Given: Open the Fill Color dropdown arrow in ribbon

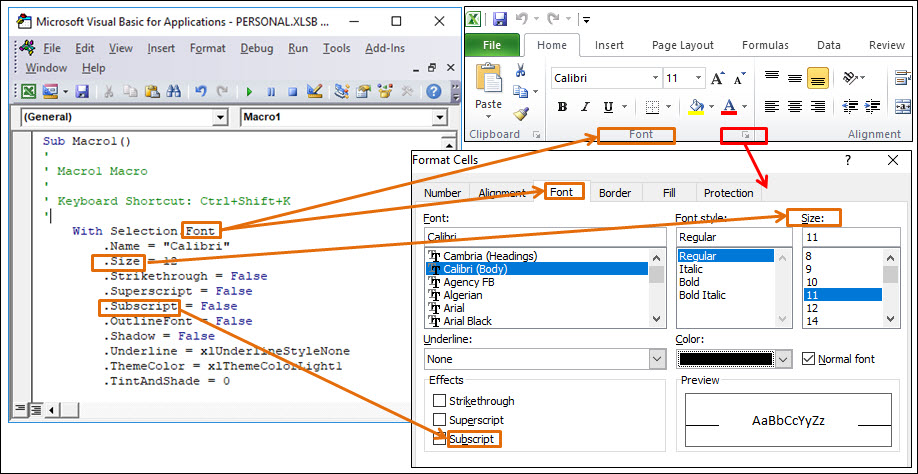Looking at the screenshot, I should click(711, 107).
